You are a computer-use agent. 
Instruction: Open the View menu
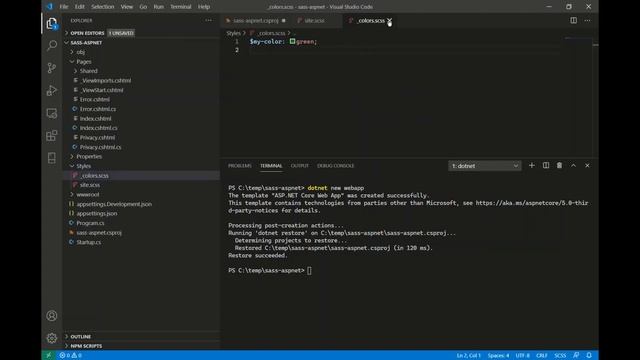127,7
